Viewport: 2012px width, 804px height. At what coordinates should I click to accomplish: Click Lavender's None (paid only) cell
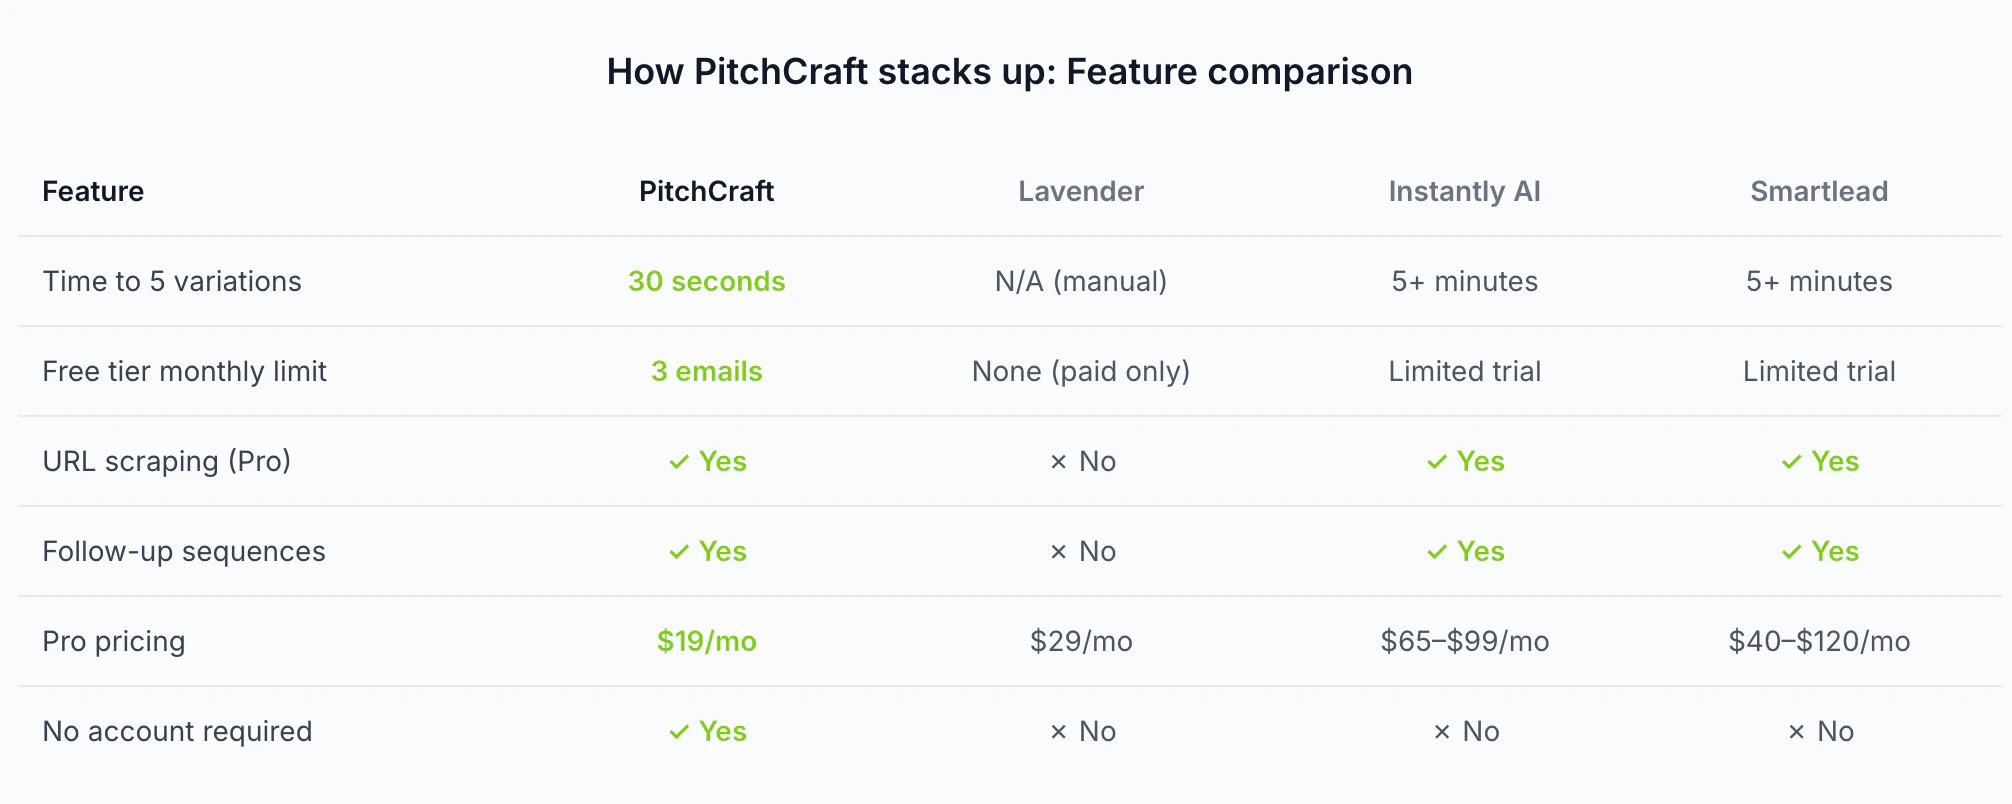pyautogui.click(x=1080, y=371)
